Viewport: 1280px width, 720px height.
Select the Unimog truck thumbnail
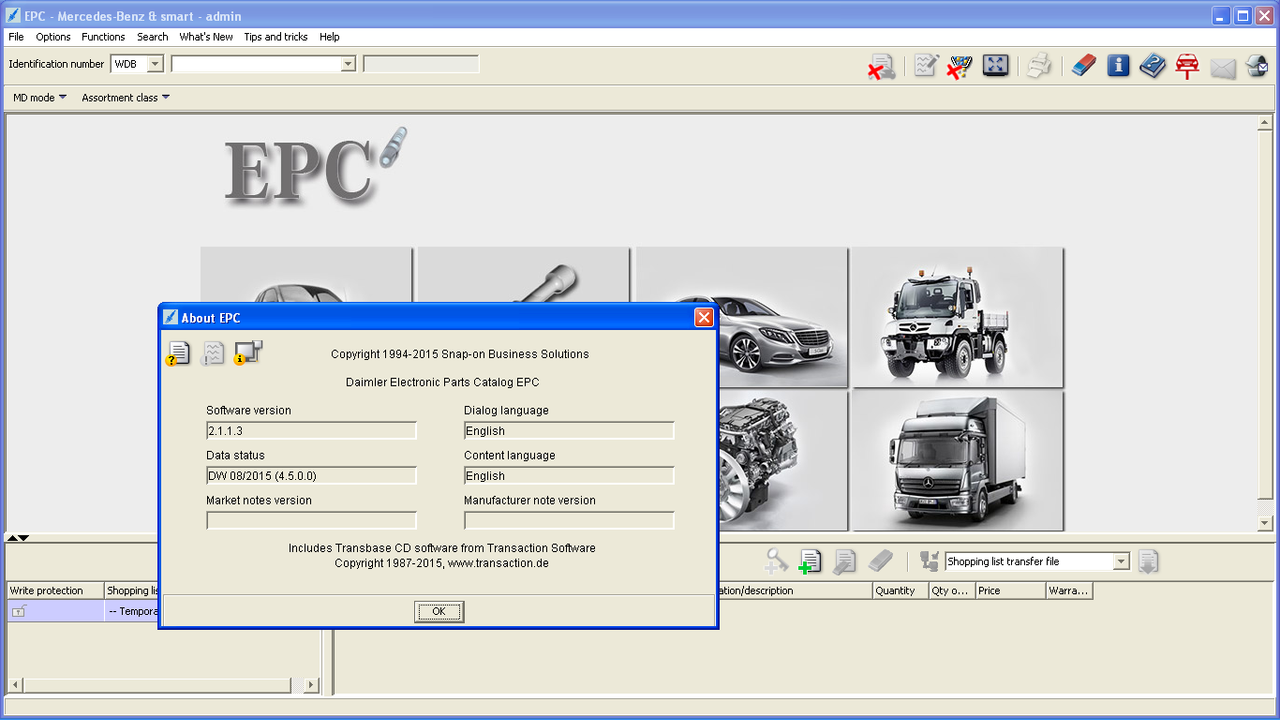pos(957,317)
